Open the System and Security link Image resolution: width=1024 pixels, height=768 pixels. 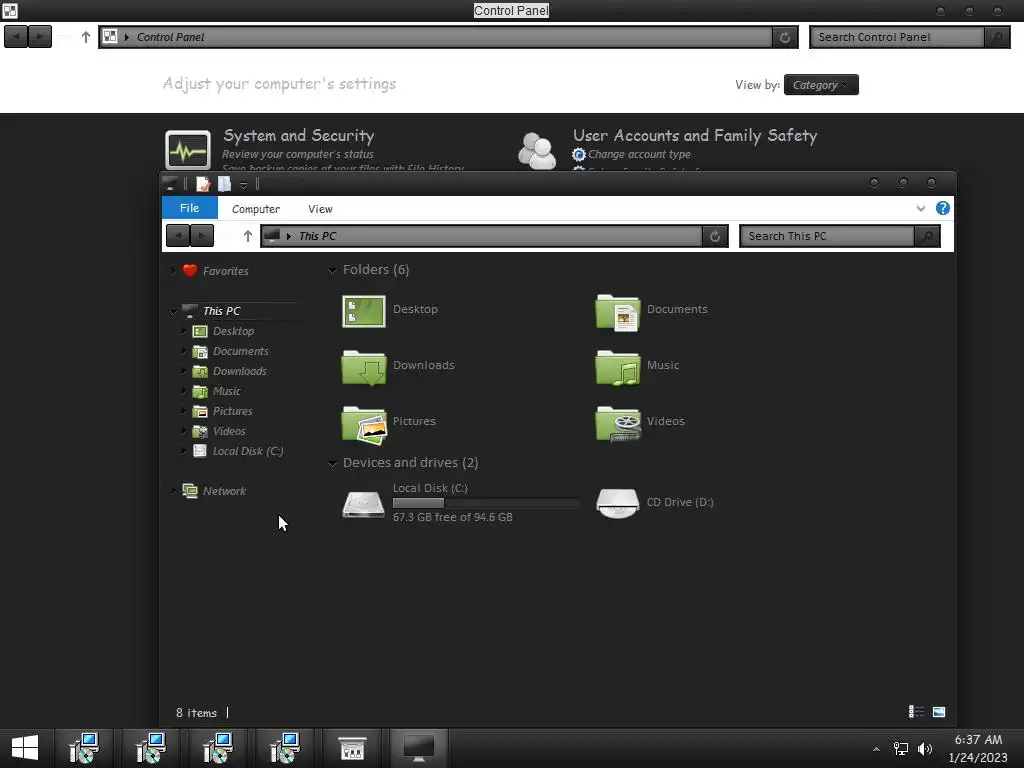coord(298,135)
